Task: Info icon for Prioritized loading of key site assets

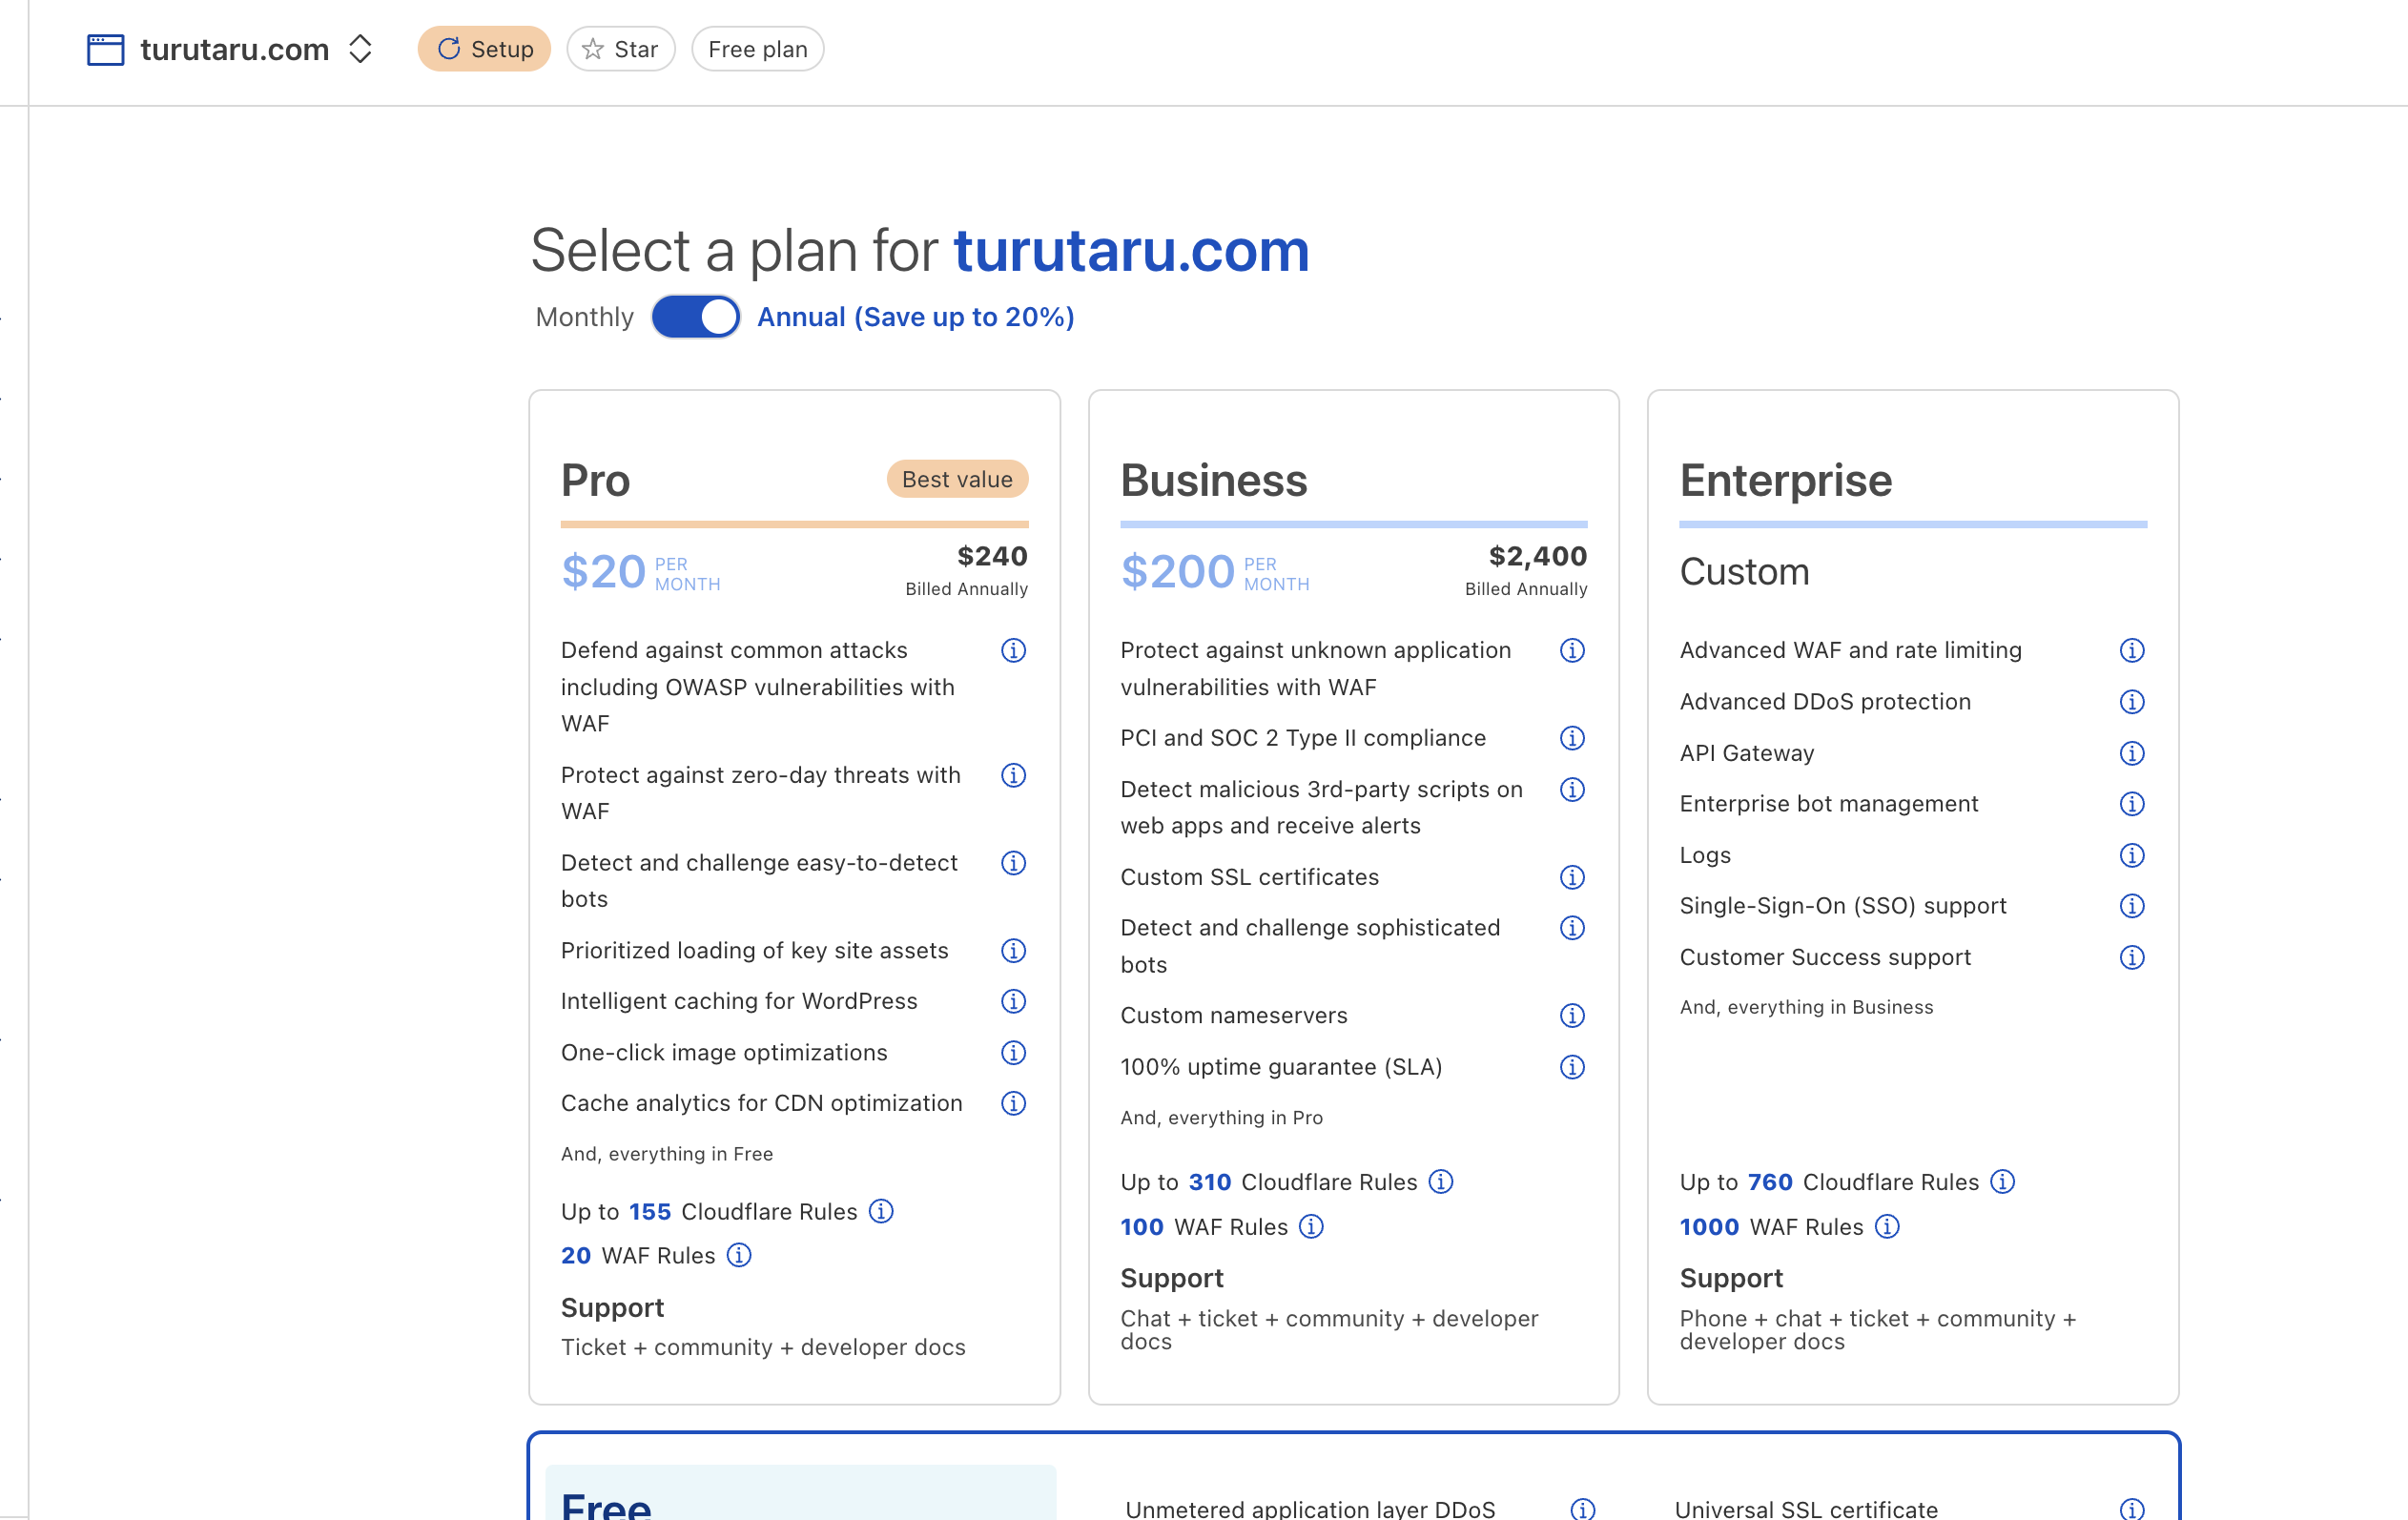Action: pyautogui.click(x=1013, y=951)
